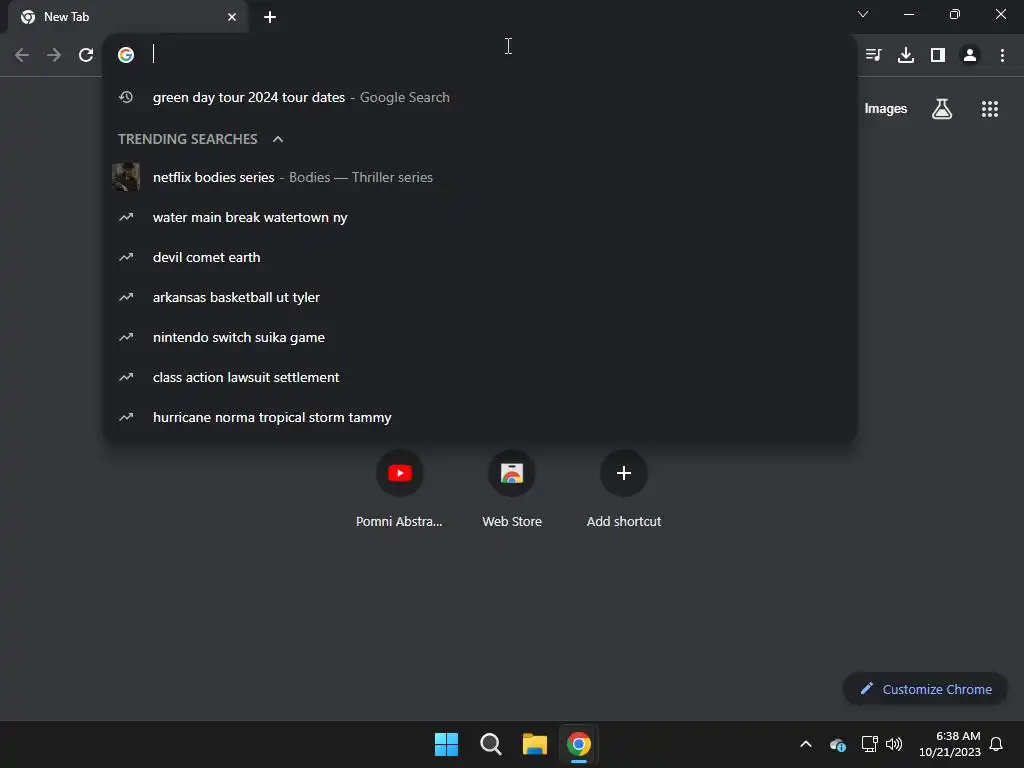Viewport: 1024px width, 768px height.
Task: Open network status tray icon
Action: pyautogui.click(x=869, y=744)
